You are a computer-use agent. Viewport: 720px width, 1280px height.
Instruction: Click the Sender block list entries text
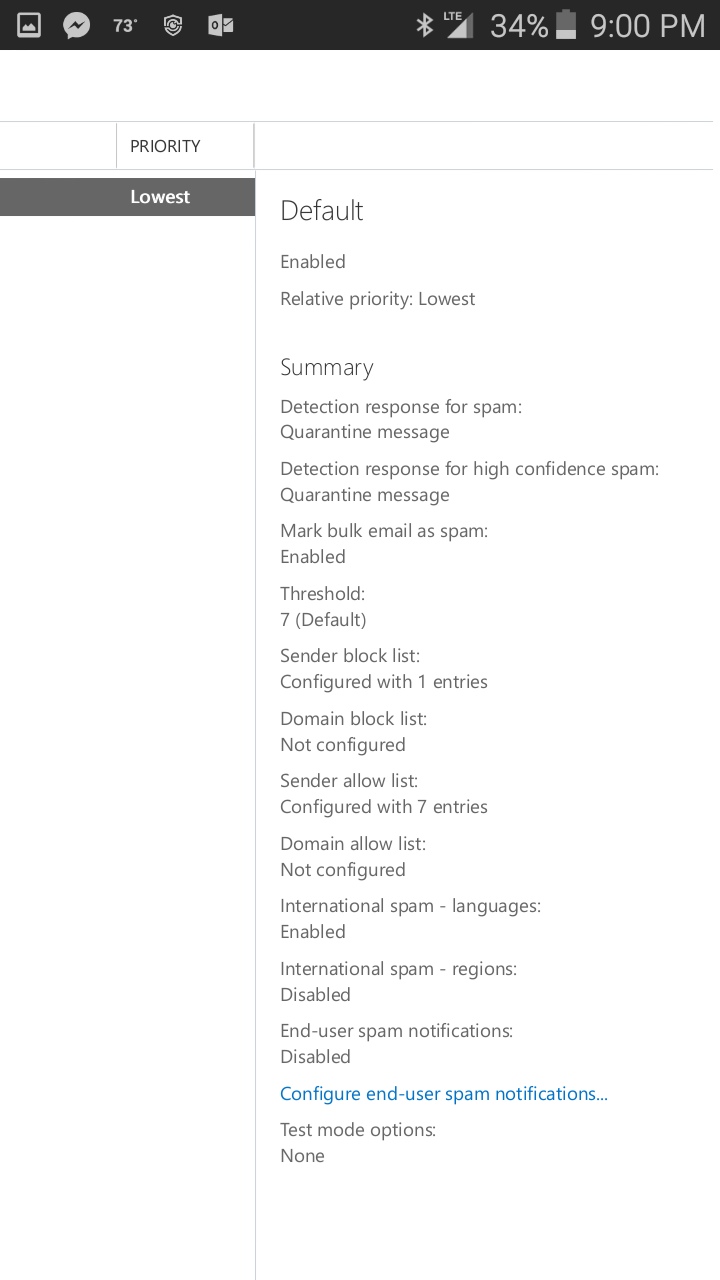[x=384, y=681]
